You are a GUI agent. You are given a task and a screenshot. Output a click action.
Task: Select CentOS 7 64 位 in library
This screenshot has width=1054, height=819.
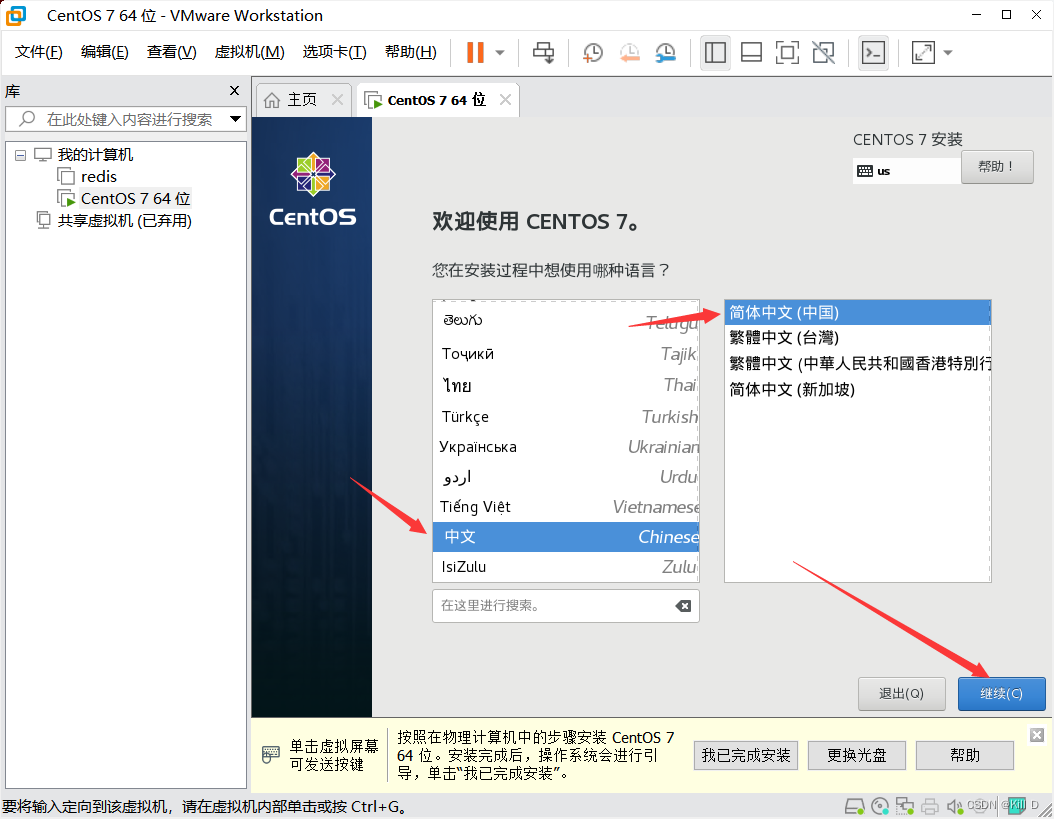point(136,198)
